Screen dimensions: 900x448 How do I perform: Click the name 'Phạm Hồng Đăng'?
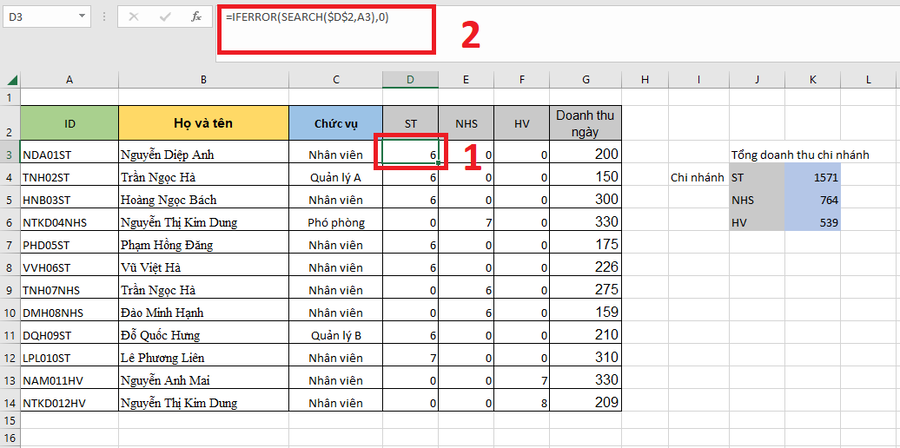pyautogui.click(x=167, y=245)
